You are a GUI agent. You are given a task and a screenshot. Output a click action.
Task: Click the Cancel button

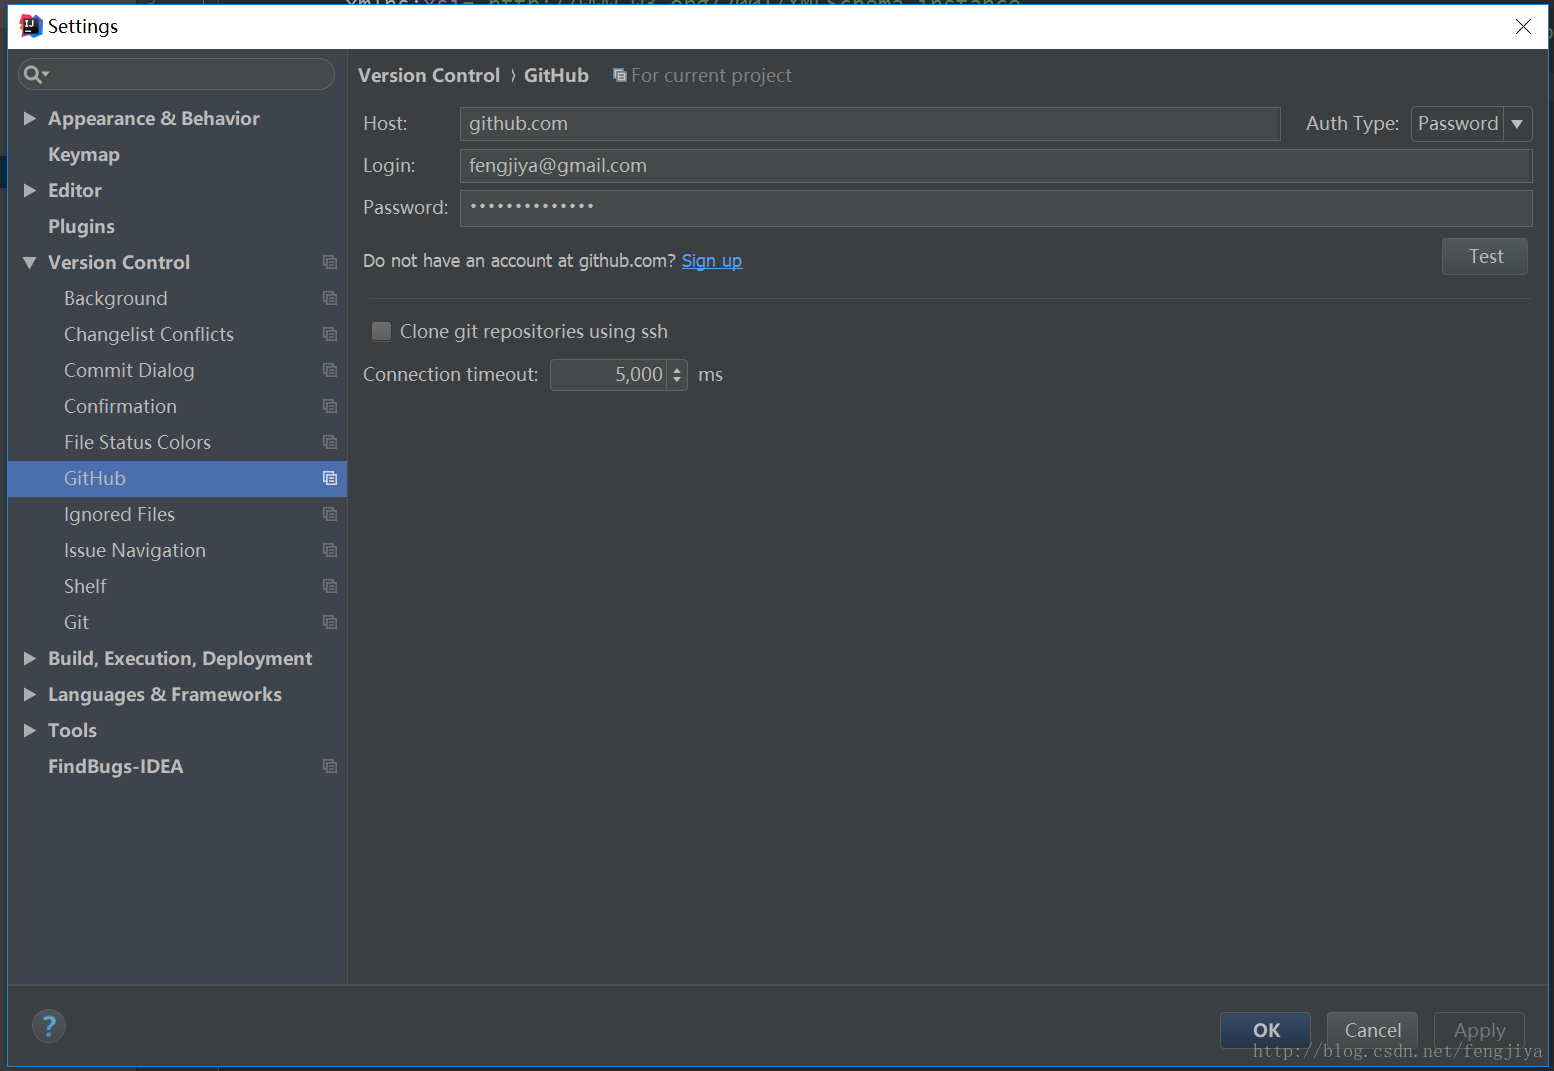click(1372, 1030)
